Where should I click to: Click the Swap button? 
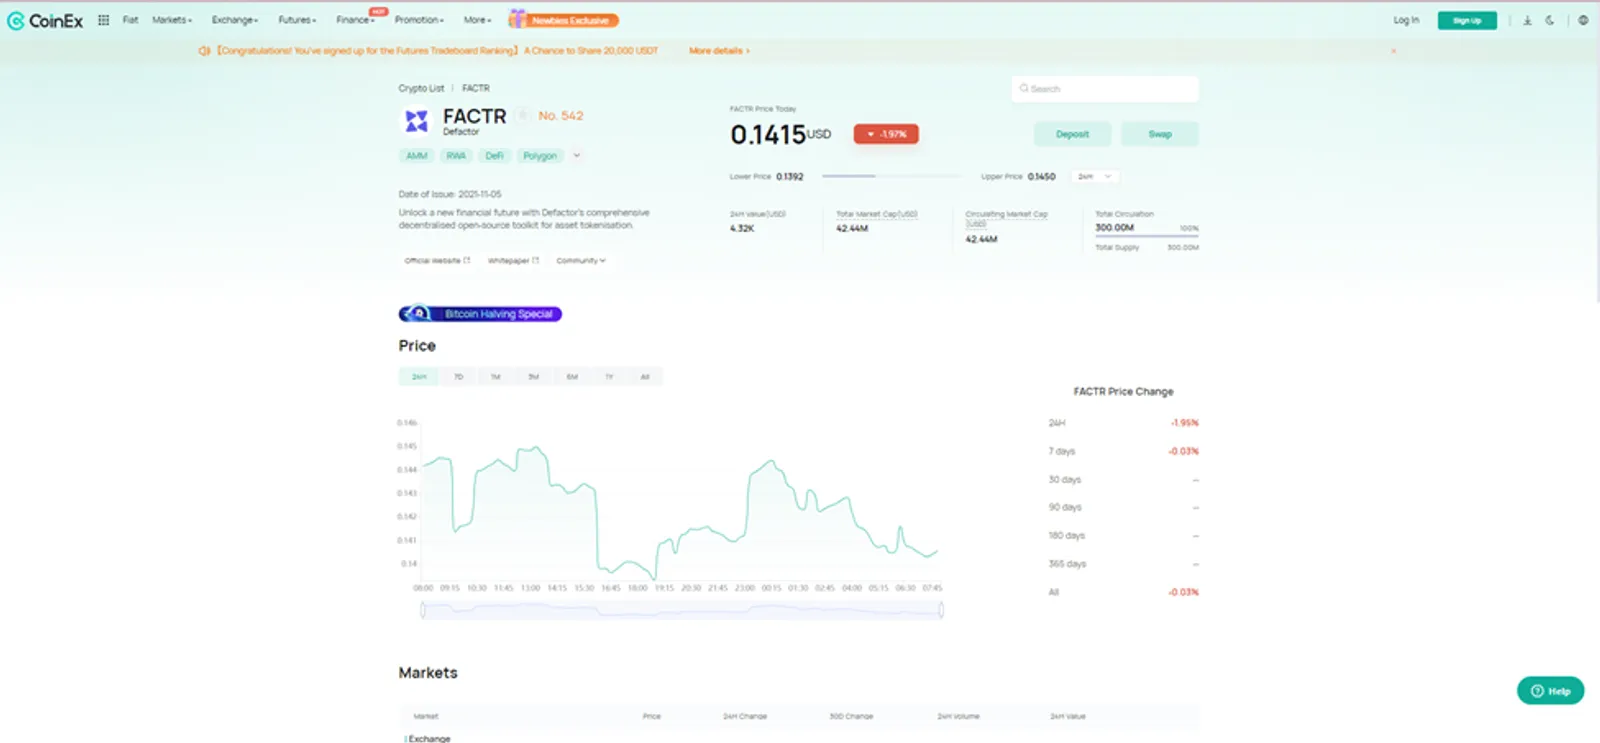point(1160,134)
